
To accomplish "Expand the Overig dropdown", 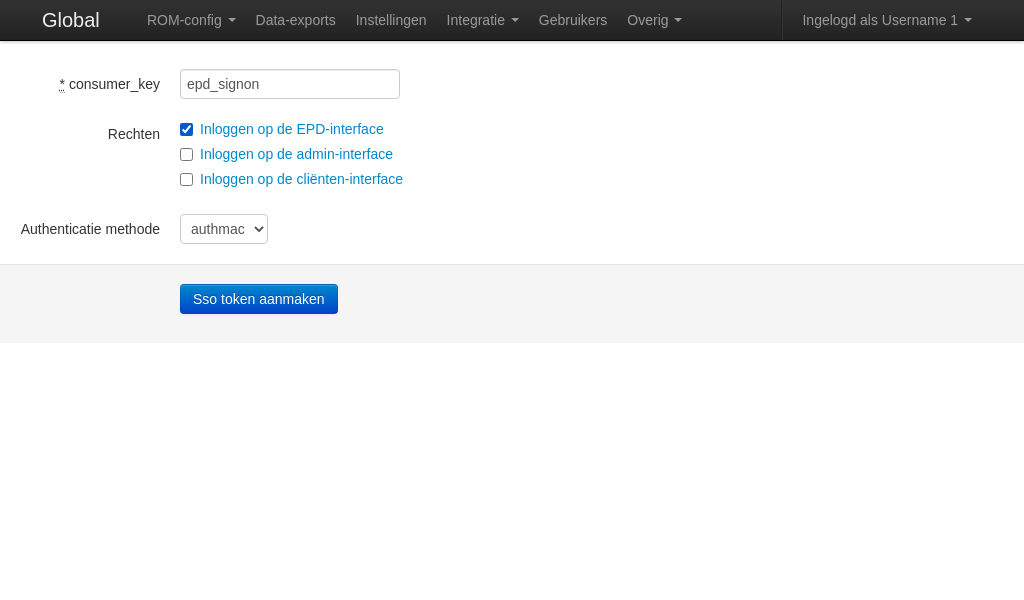I will point(654,20).
